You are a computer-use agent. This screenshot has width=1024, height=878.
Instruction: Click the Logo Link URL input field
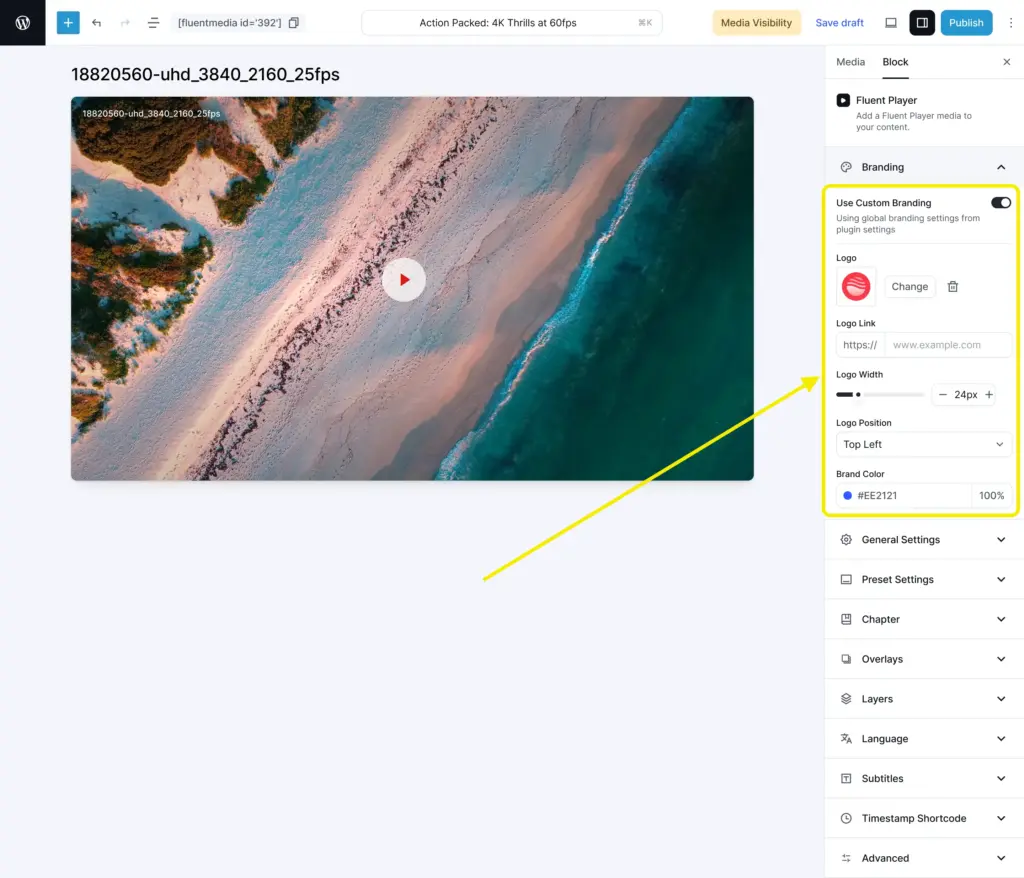948,345
